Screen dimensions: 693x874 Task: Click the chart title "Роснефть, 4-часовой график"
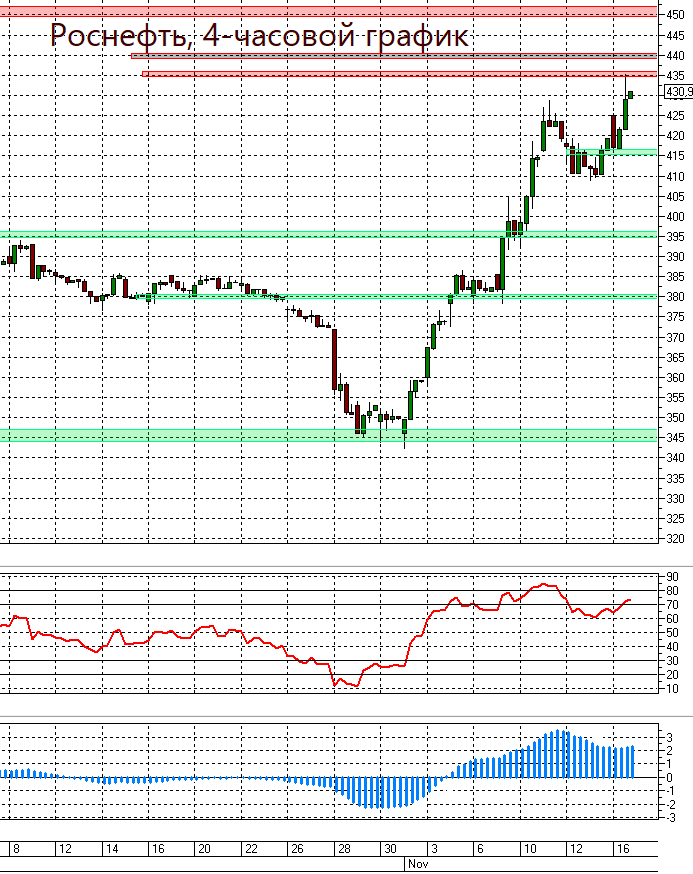259,36
